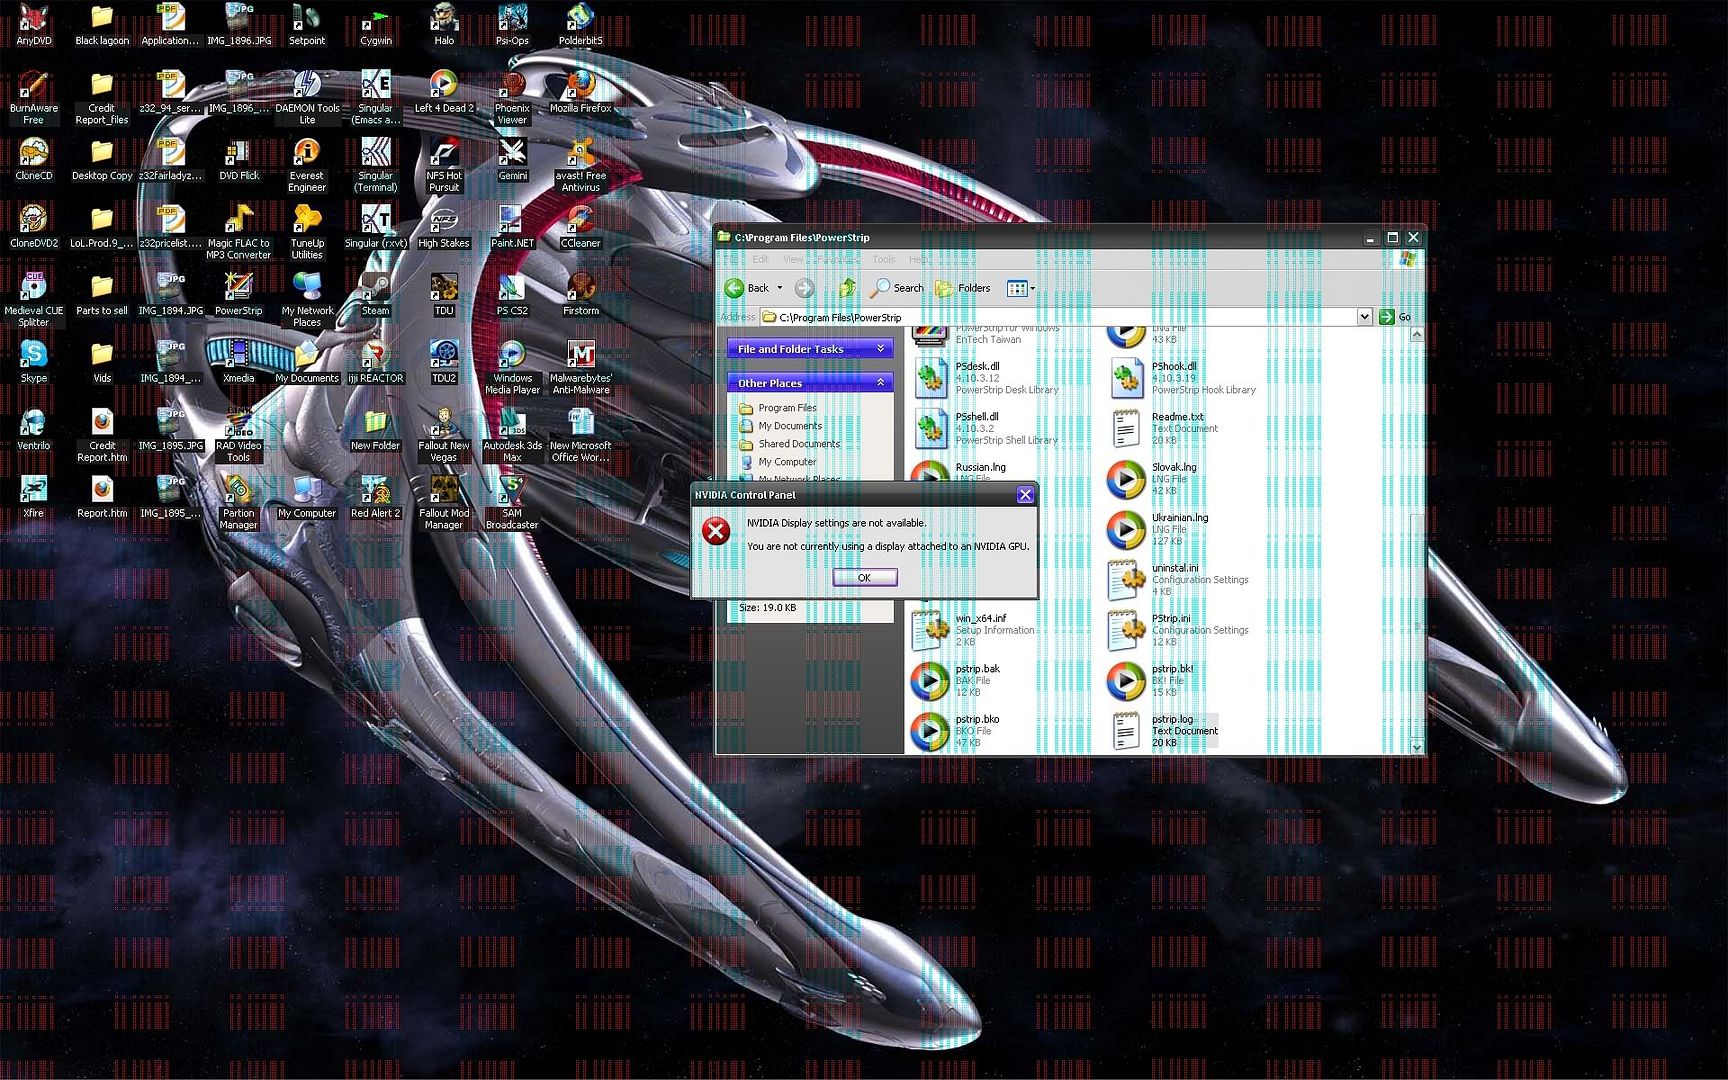Open the Black lagoon folder icon
The image size is (1728, 1080).
click(102, 25)
